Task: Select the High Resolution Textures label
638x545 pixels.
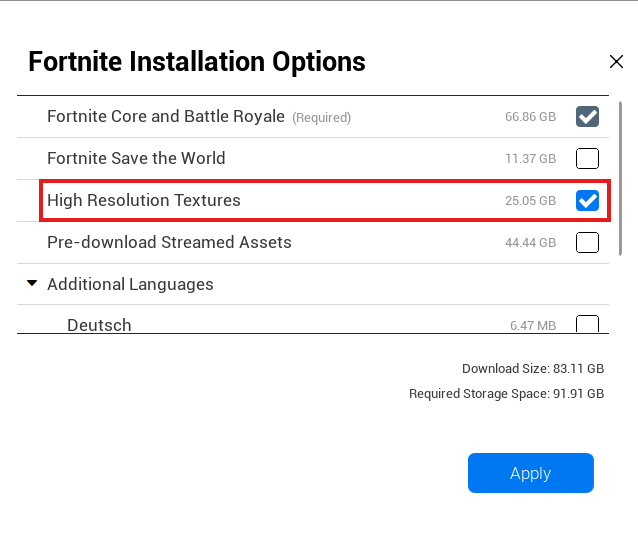Action: [144, 200]
